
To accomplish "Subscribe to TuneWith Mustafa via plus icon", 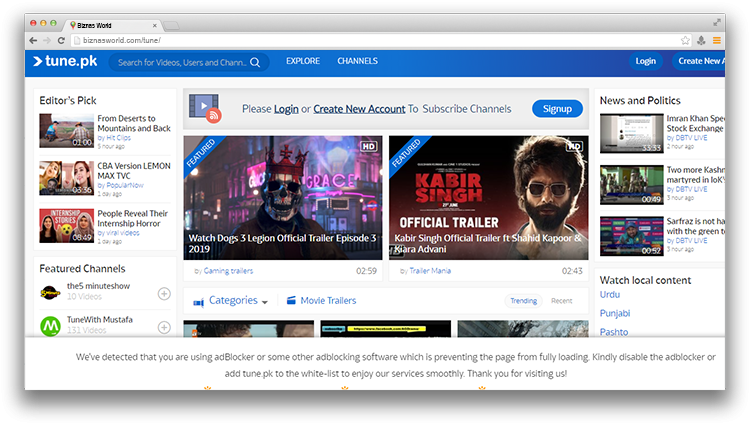I will 164,325.
